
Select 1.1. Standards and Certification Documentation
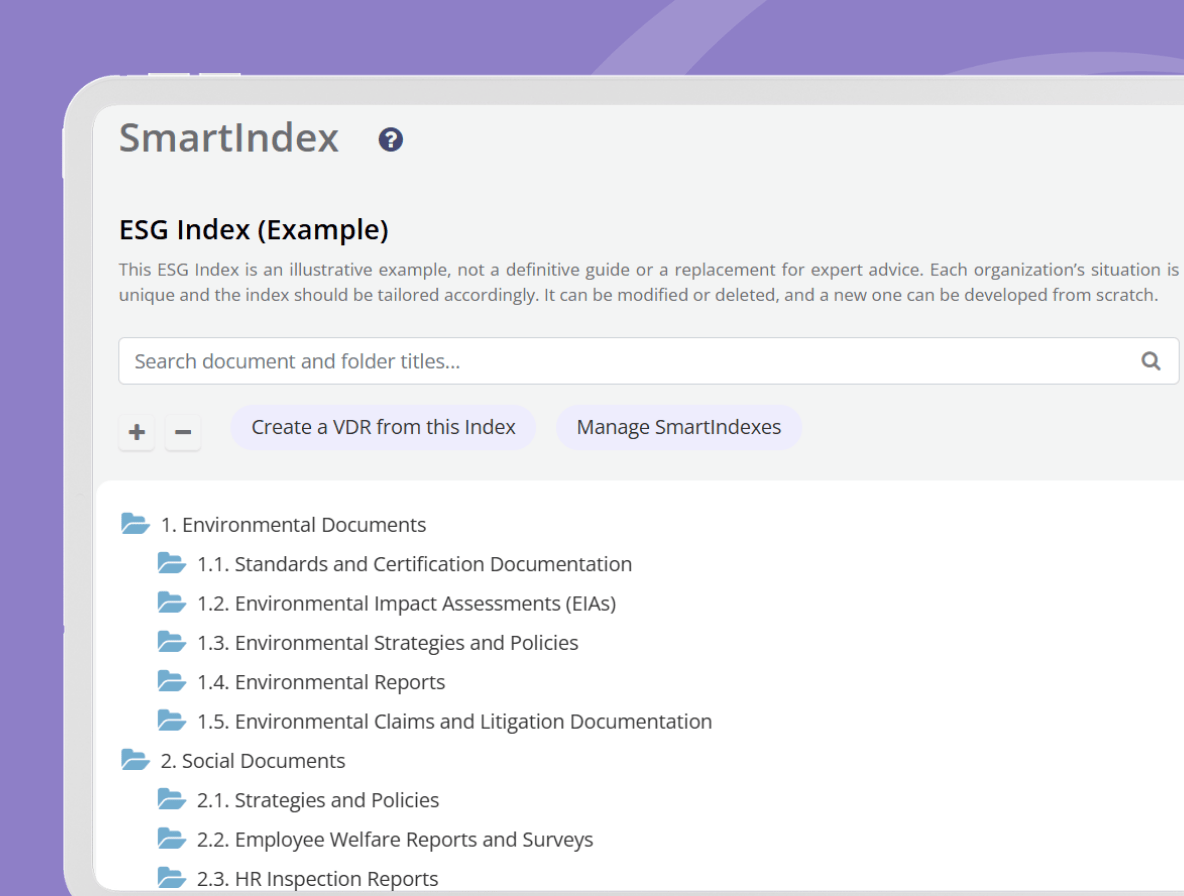(414, 564)
